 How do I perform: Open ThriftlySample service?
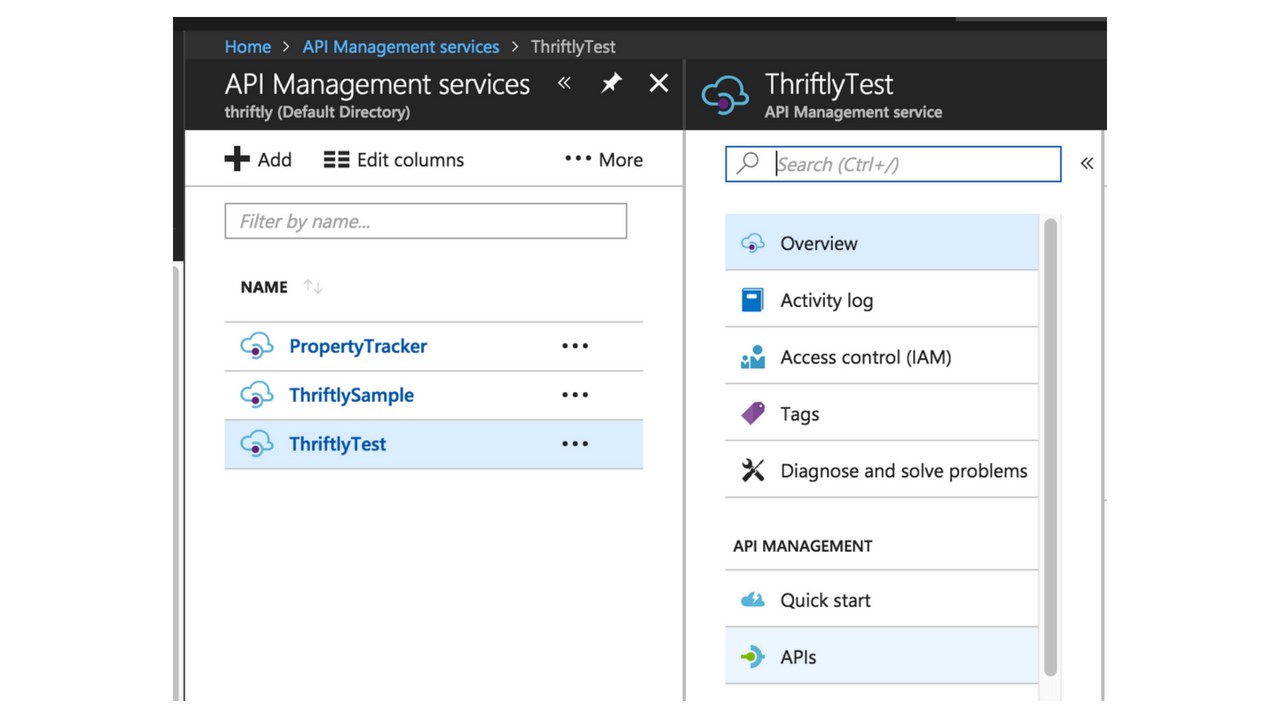[351, 395]
